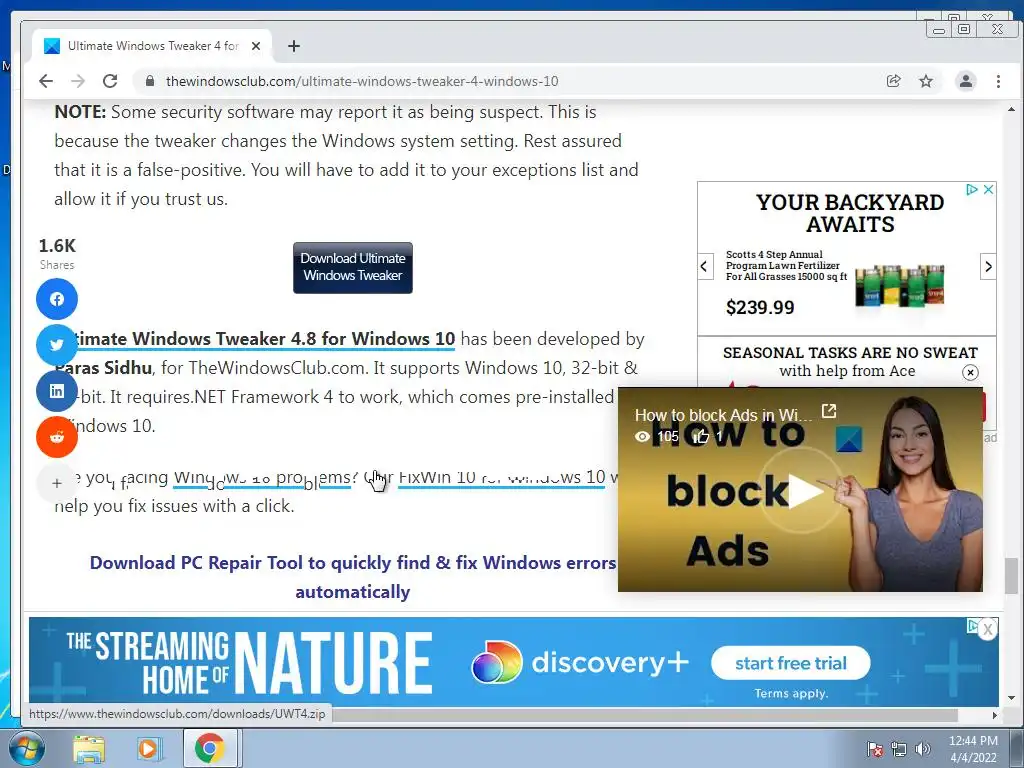1024x768 pixels.
Task: Close the Your Backyard Awaits ad
Action: 989,189
